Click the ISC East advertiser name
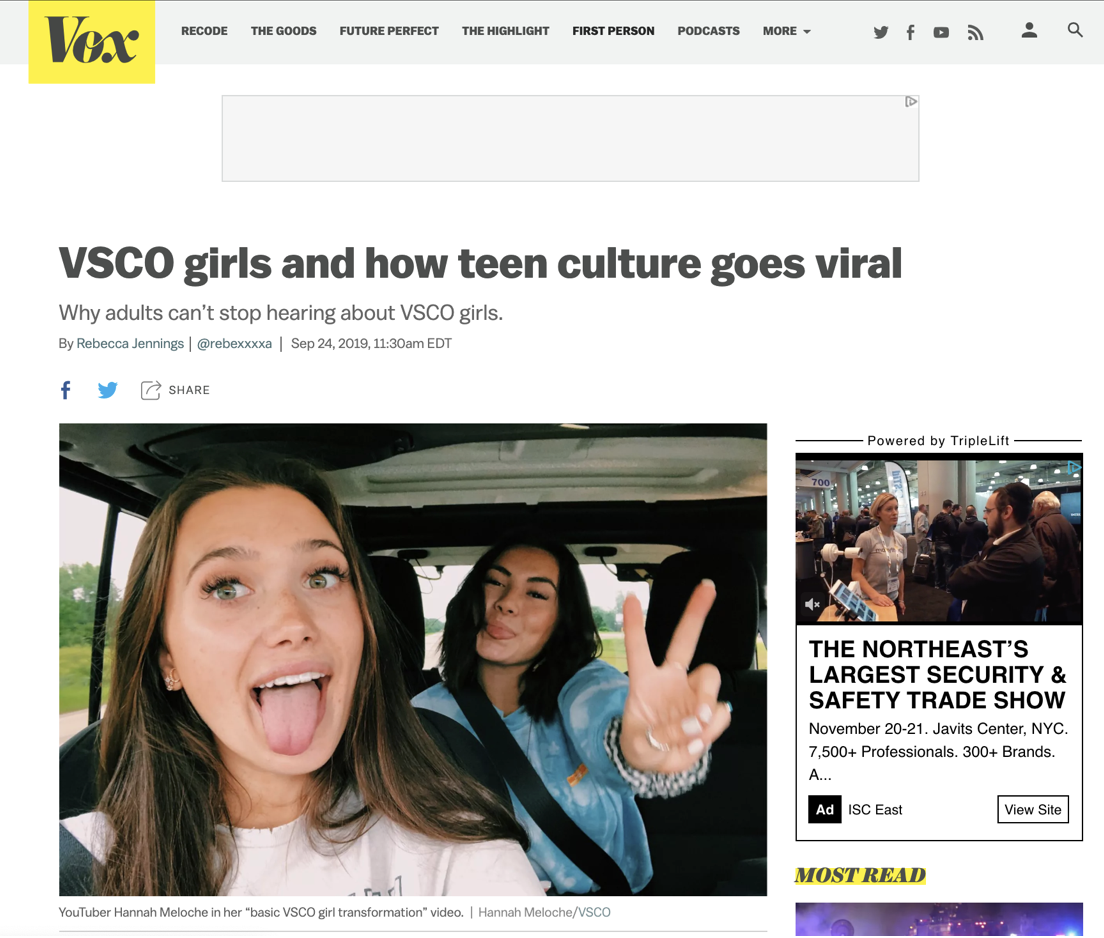The width and height of the screenshot is (1104, 938). [x=874, y=810]
